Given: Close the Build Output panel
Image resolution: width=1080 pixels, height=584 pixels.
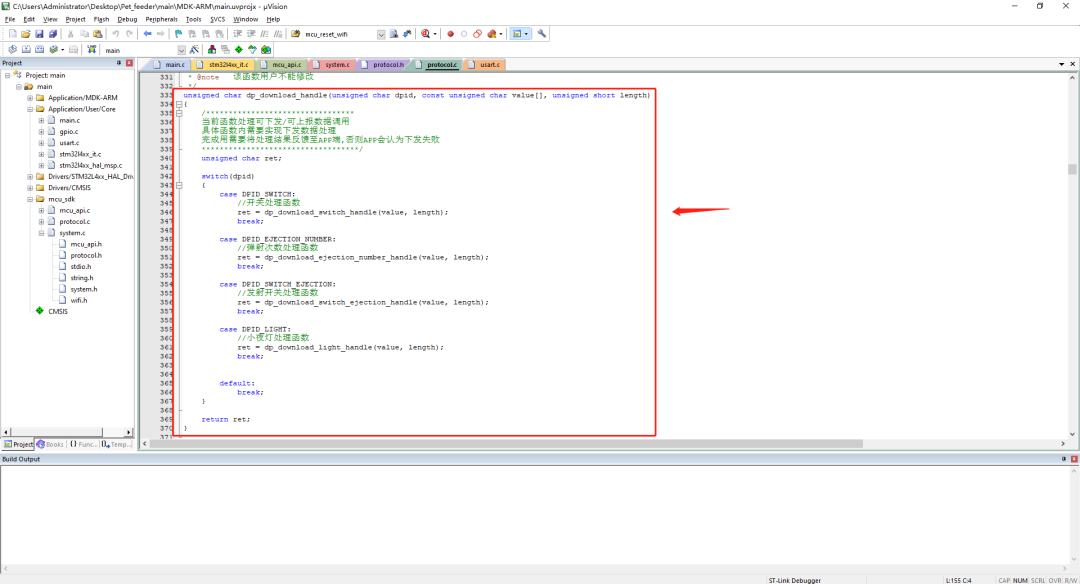Looking at the screenshot, I should tap(1074, 459).
